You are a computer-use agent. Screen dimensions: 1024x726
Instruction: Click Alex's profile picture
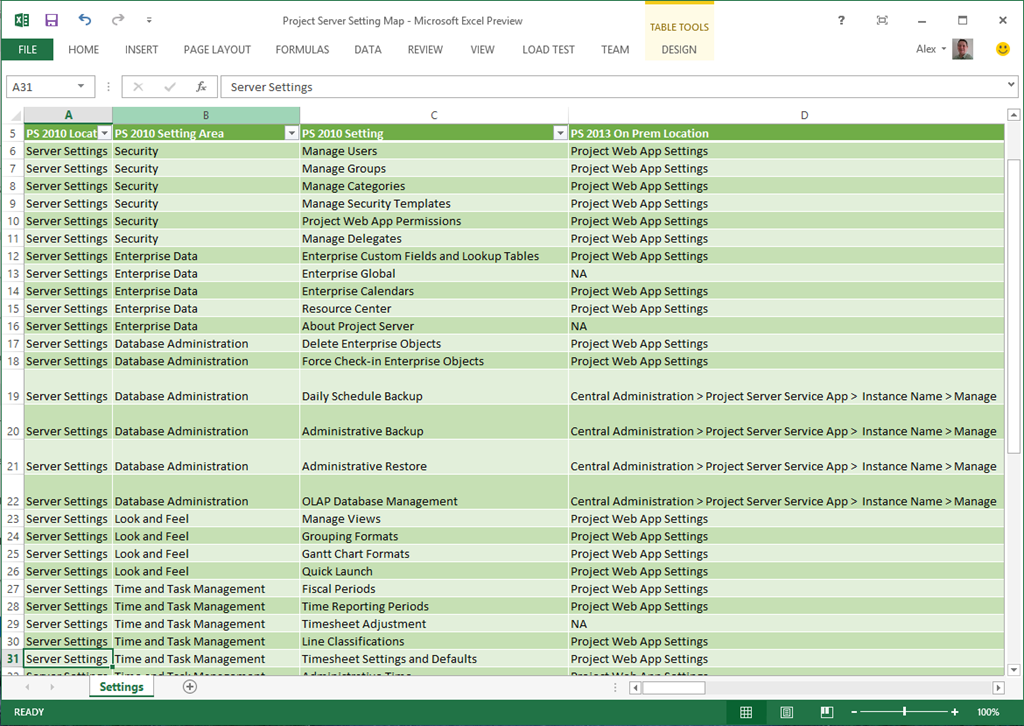(963, 49)
